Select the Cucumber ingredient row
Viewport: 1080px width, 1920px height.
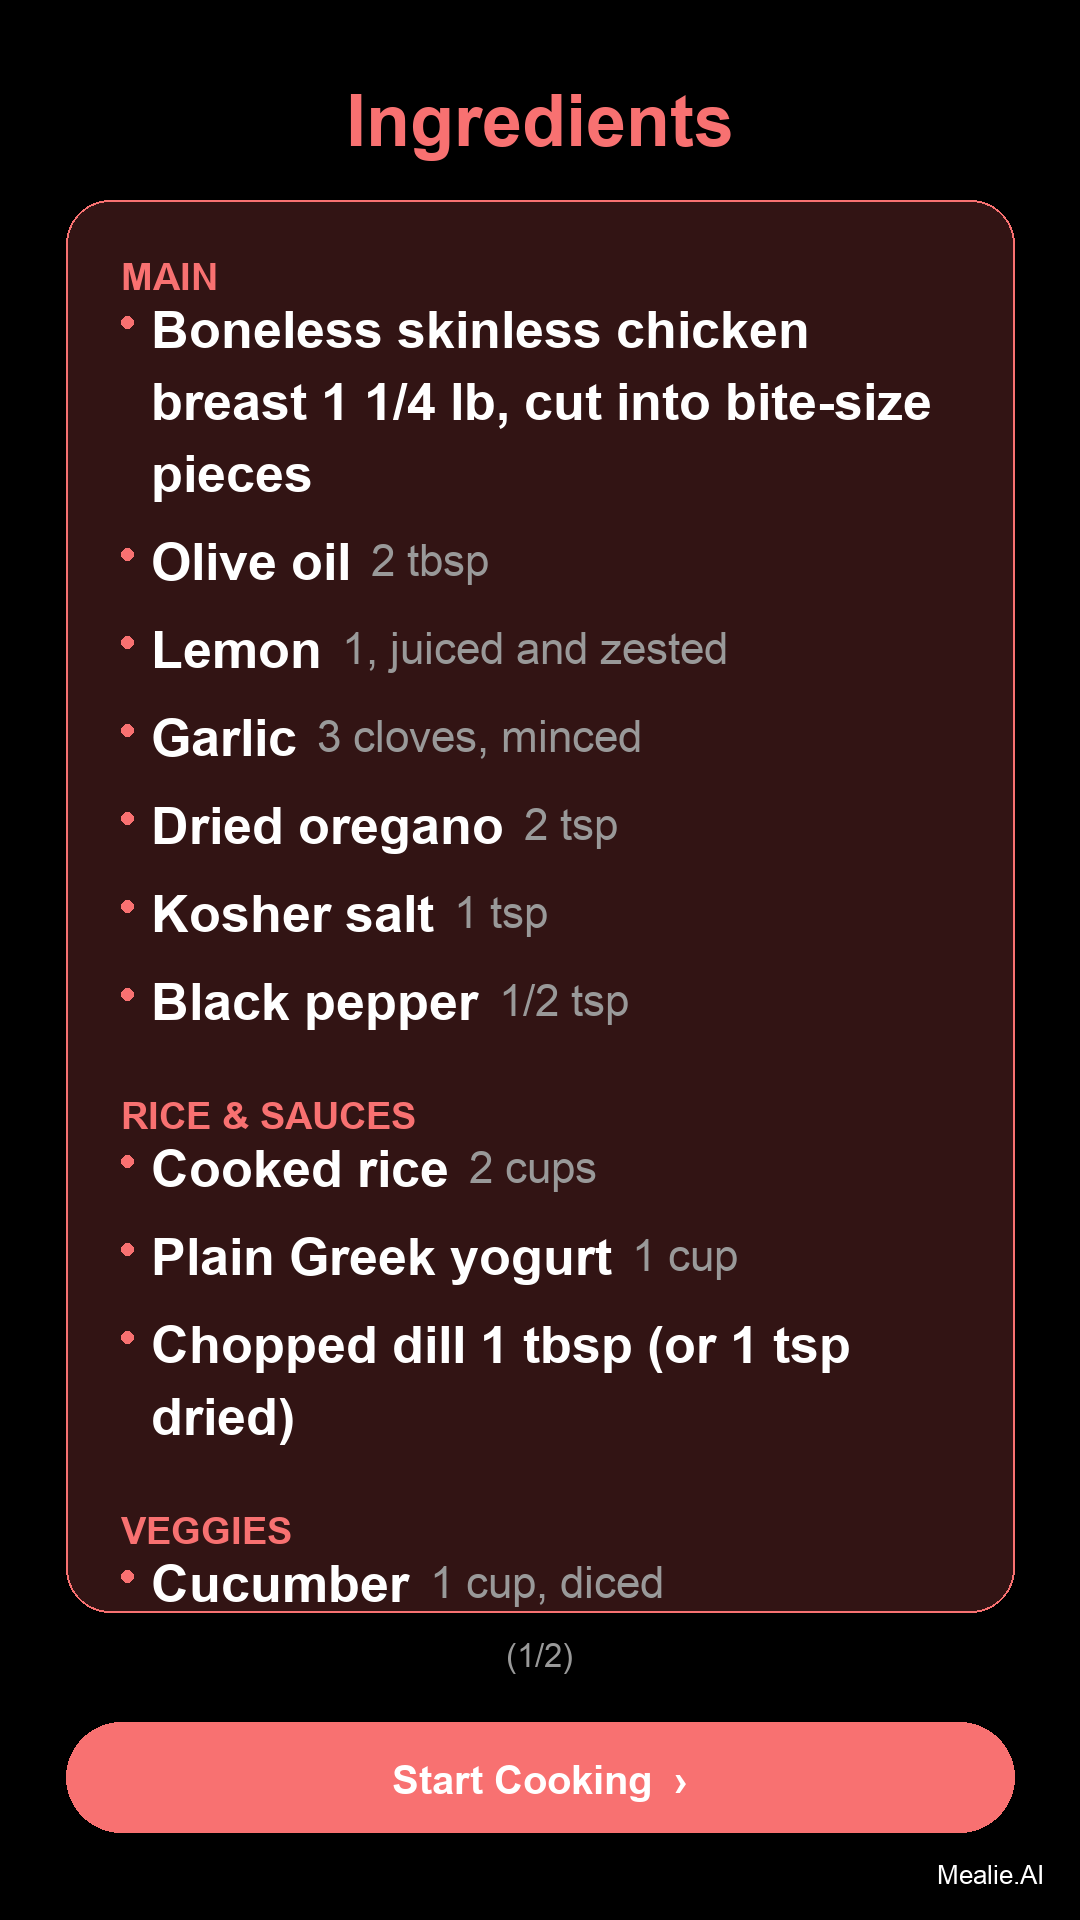(x=407, y=1584)
